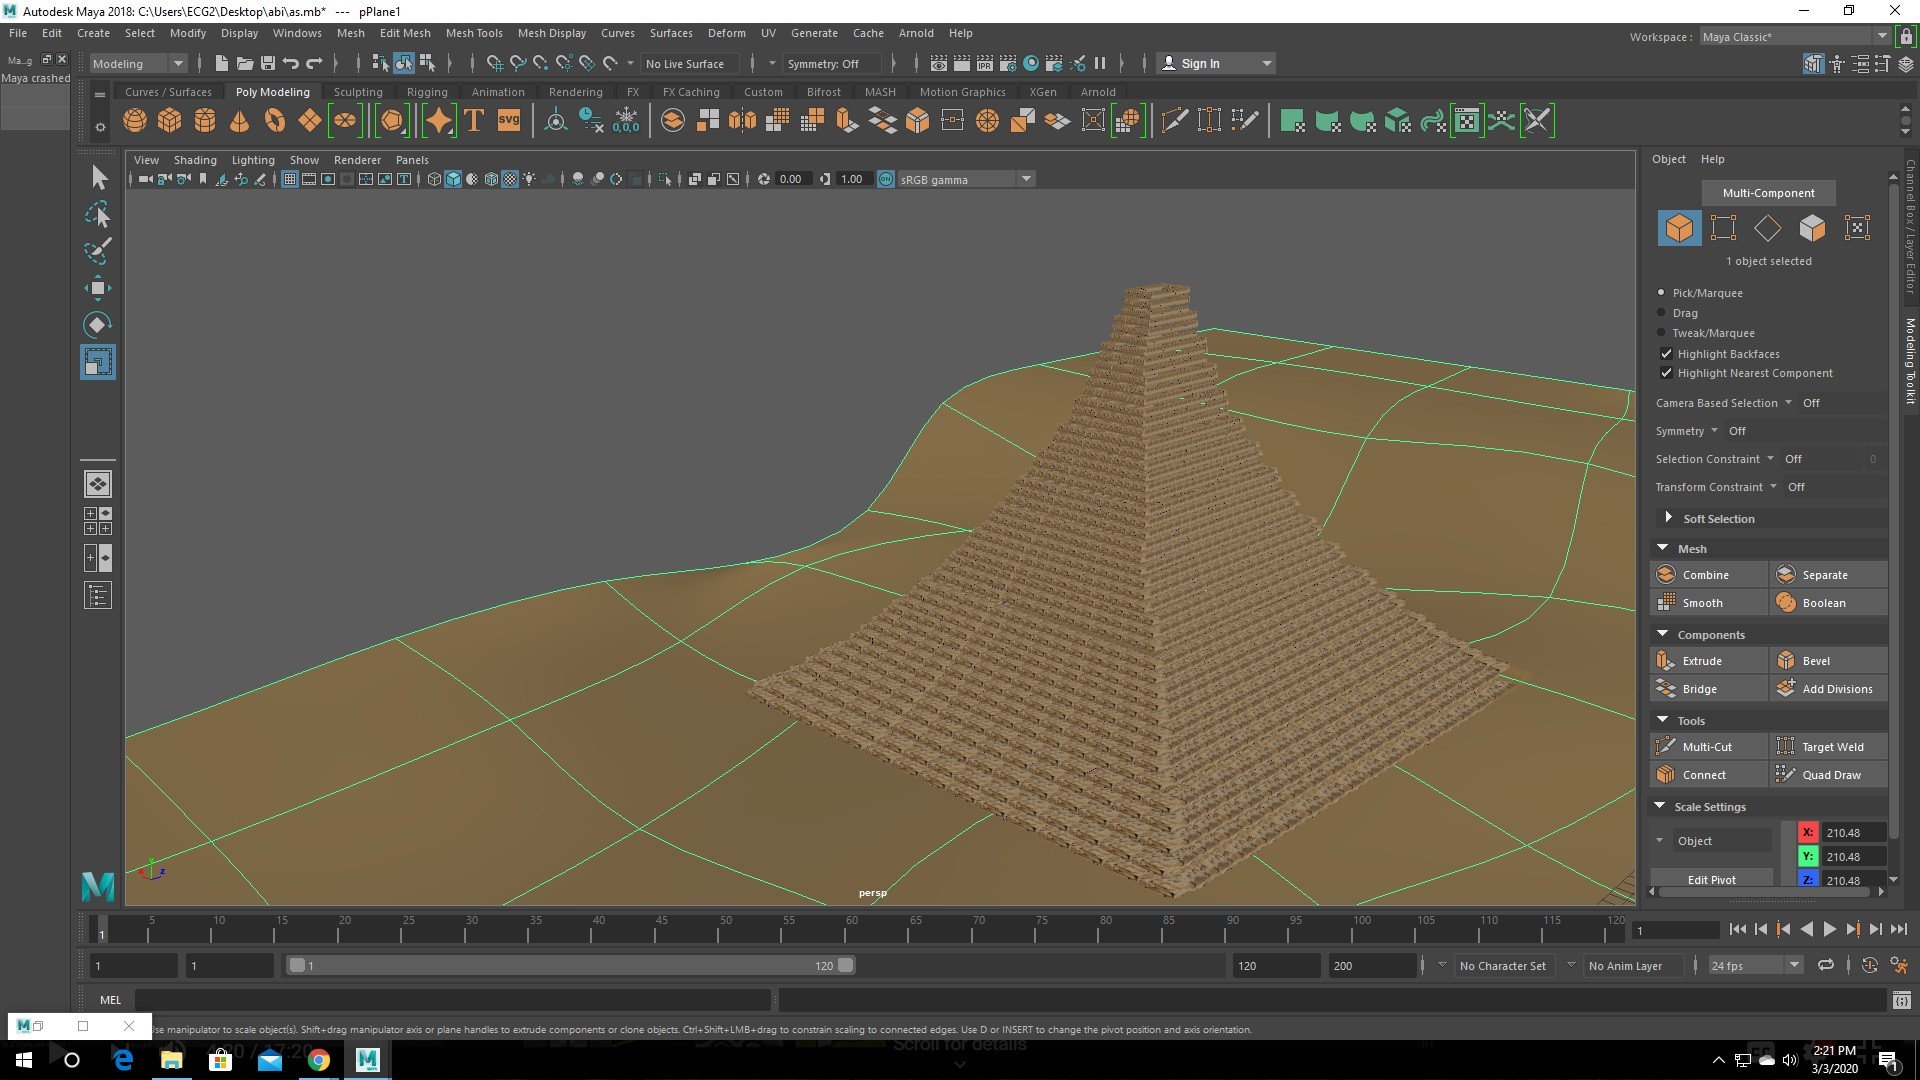Expand the Selection Constraint dropdown
This screenshot has width=1920, height=1080.
point(1770,458)
